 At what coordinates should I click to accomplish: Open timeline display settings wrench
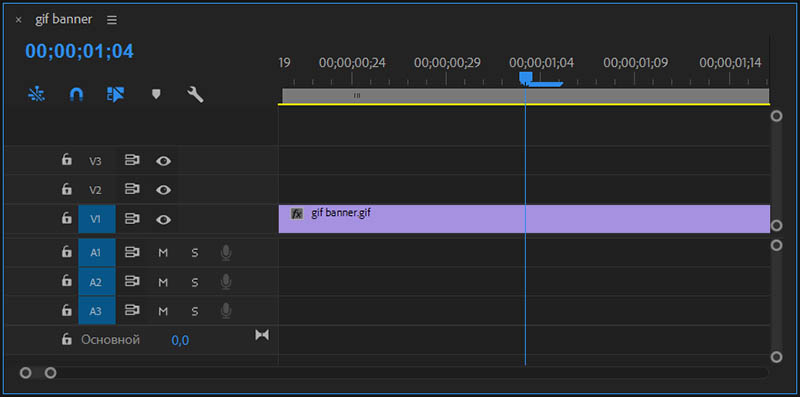195,94
